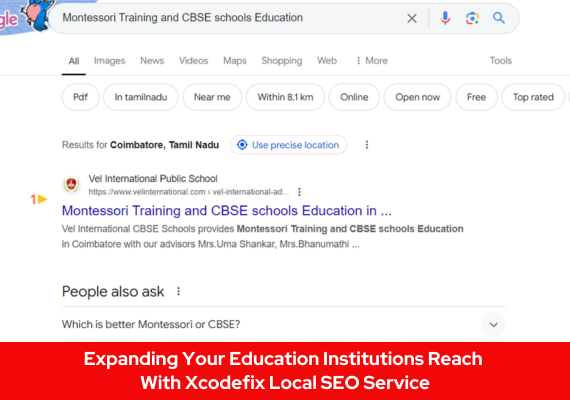Open the Tools options
The height and width of the screenshot is (400, 570).
point(501,61)
